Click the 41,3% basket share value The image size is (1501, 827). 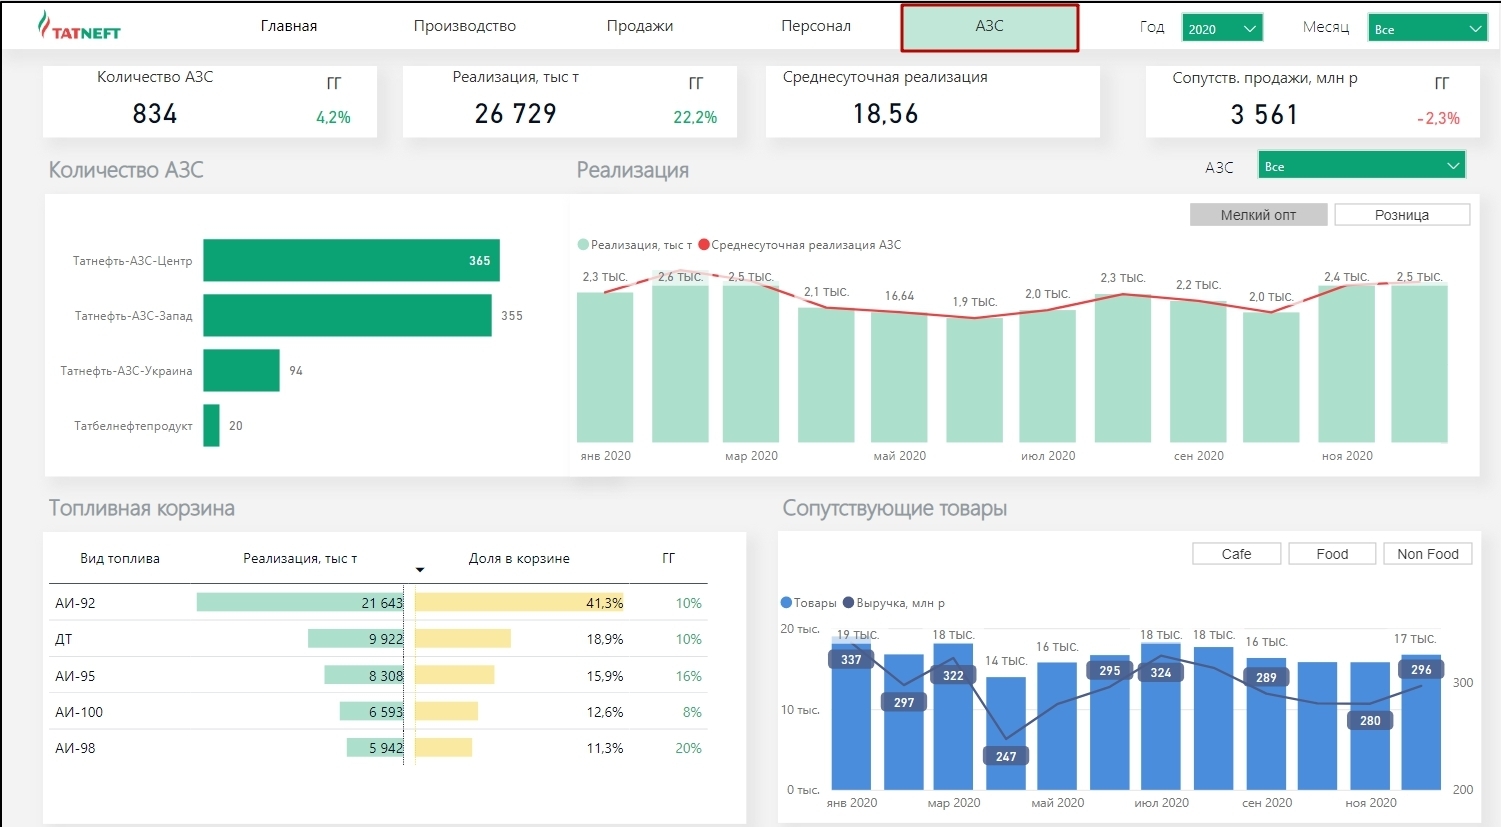pos(605,603)
